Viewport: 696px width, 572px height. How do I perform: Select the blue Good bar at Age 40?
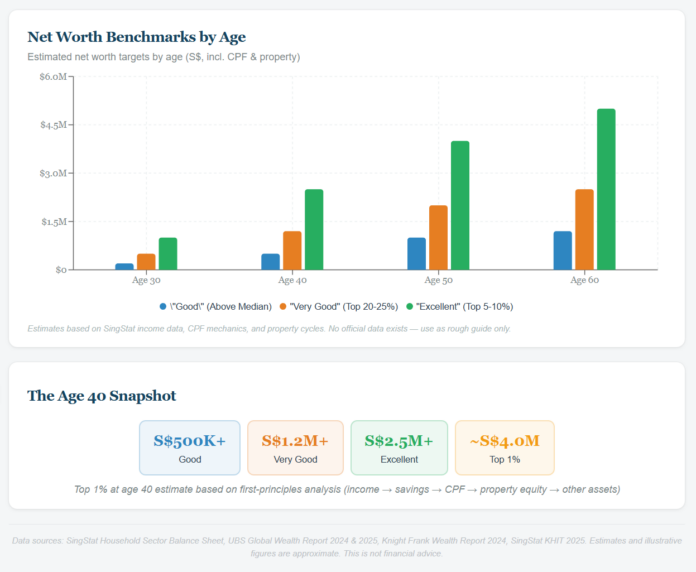click(270, 261)
